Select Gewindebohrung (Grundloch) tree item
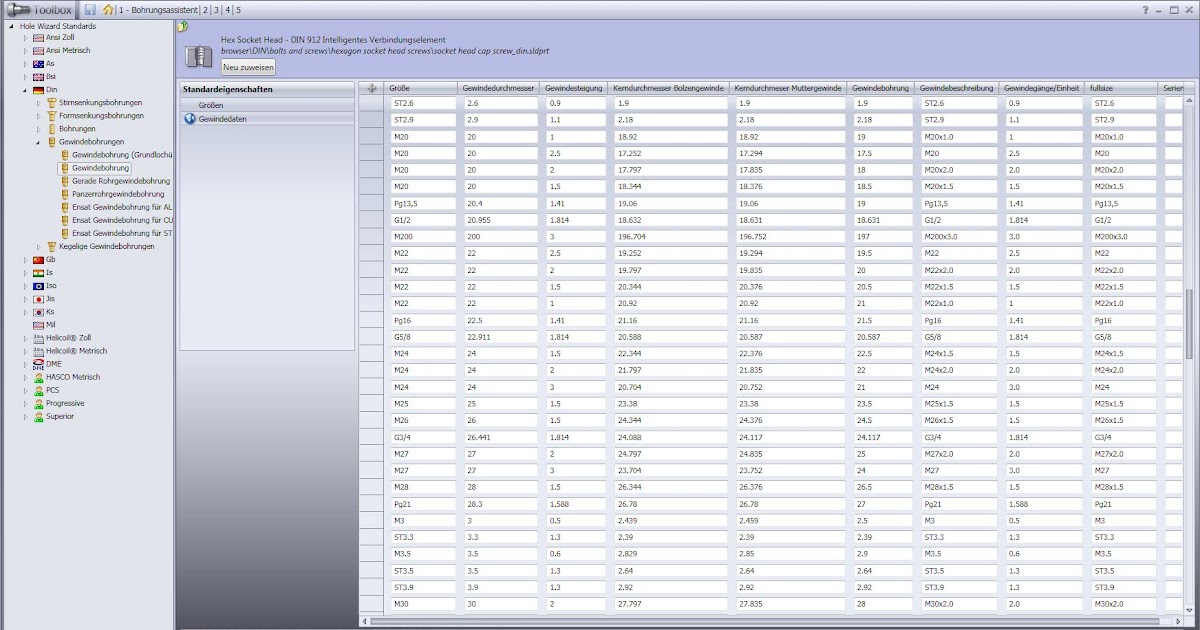 click(x=122, y=155)
